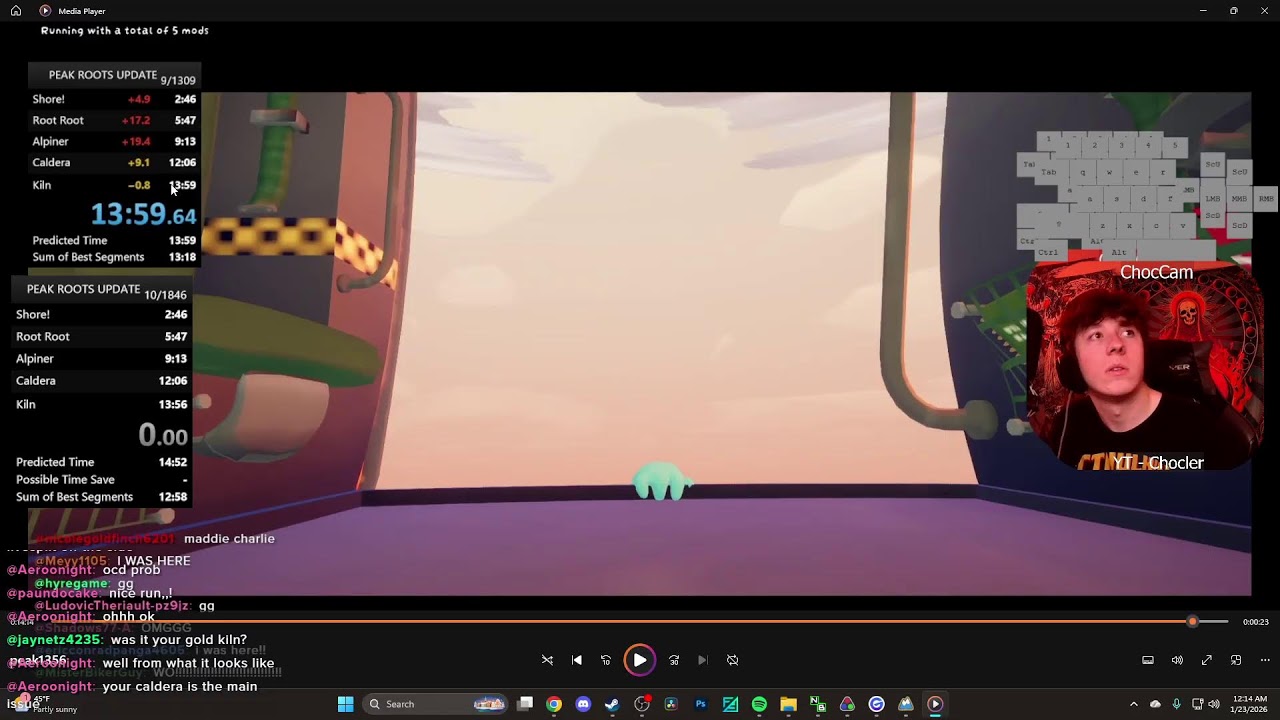The image size is (1280, 720).
Task: Open cast to device option
Action: tap(1148, 660)
